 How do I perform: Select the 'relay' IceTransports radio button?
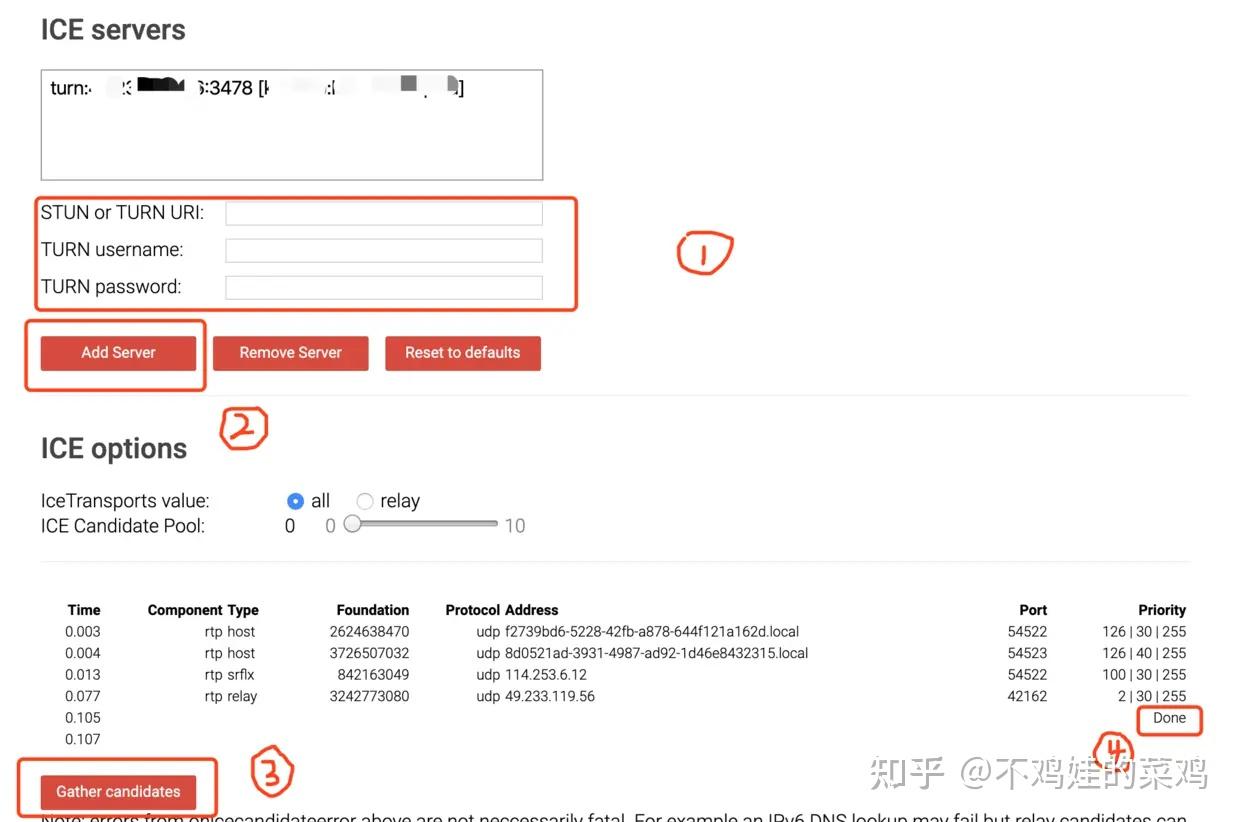click(364, 500)
